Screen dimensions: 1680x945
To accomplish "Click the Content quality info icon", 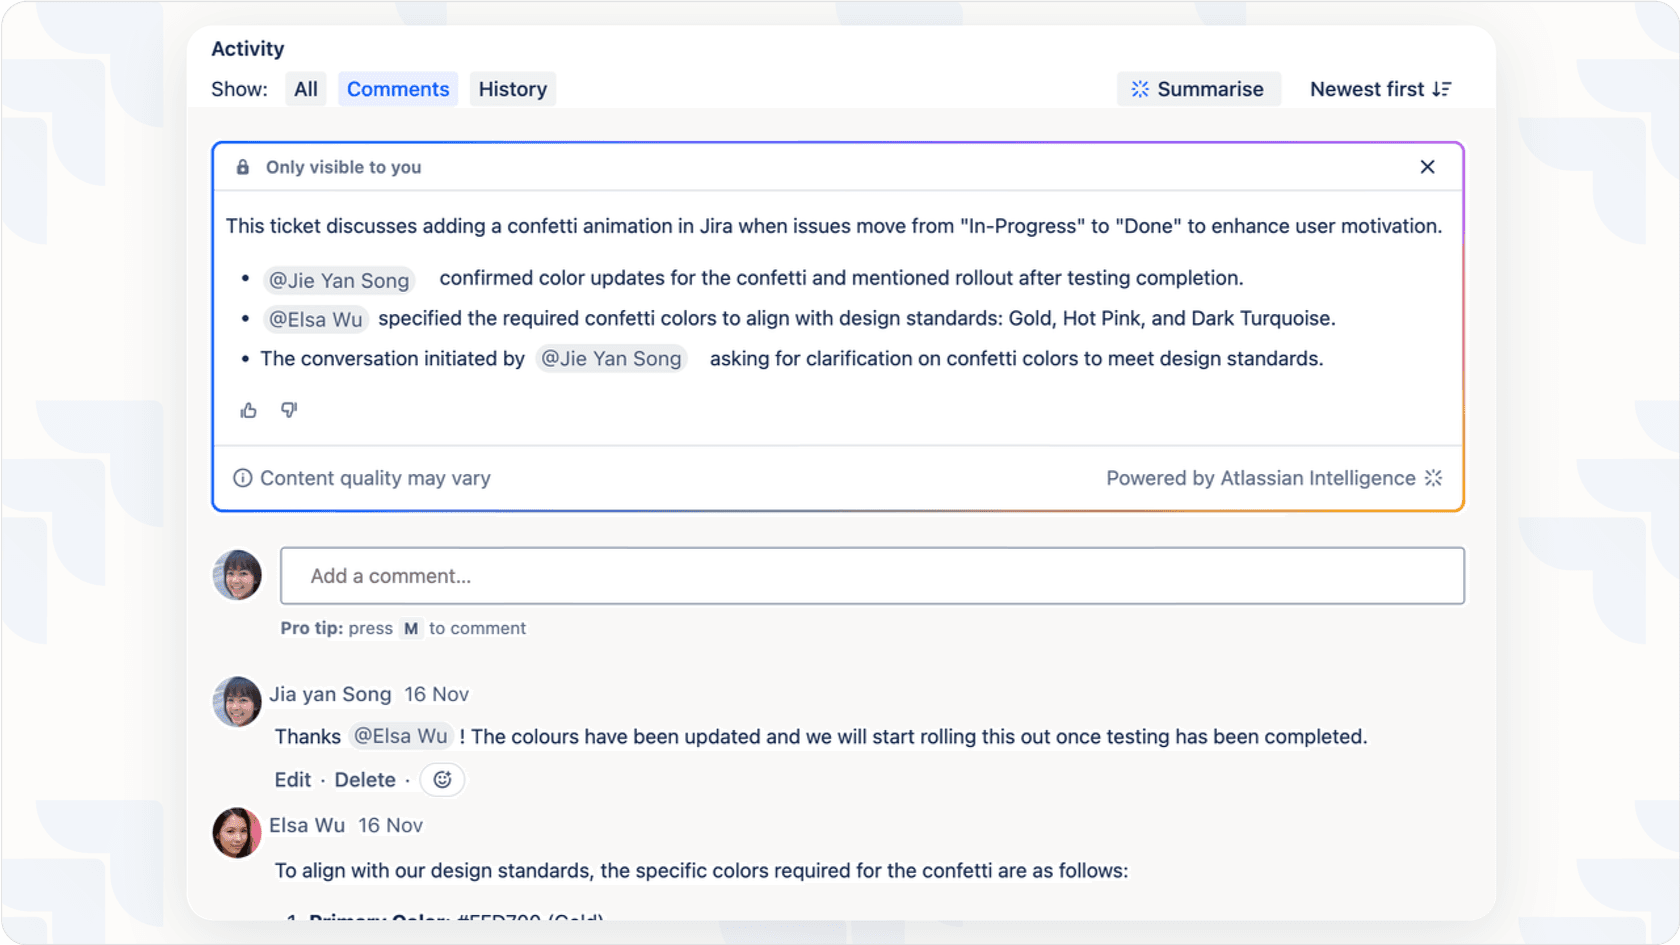I will tap(243, 478).
